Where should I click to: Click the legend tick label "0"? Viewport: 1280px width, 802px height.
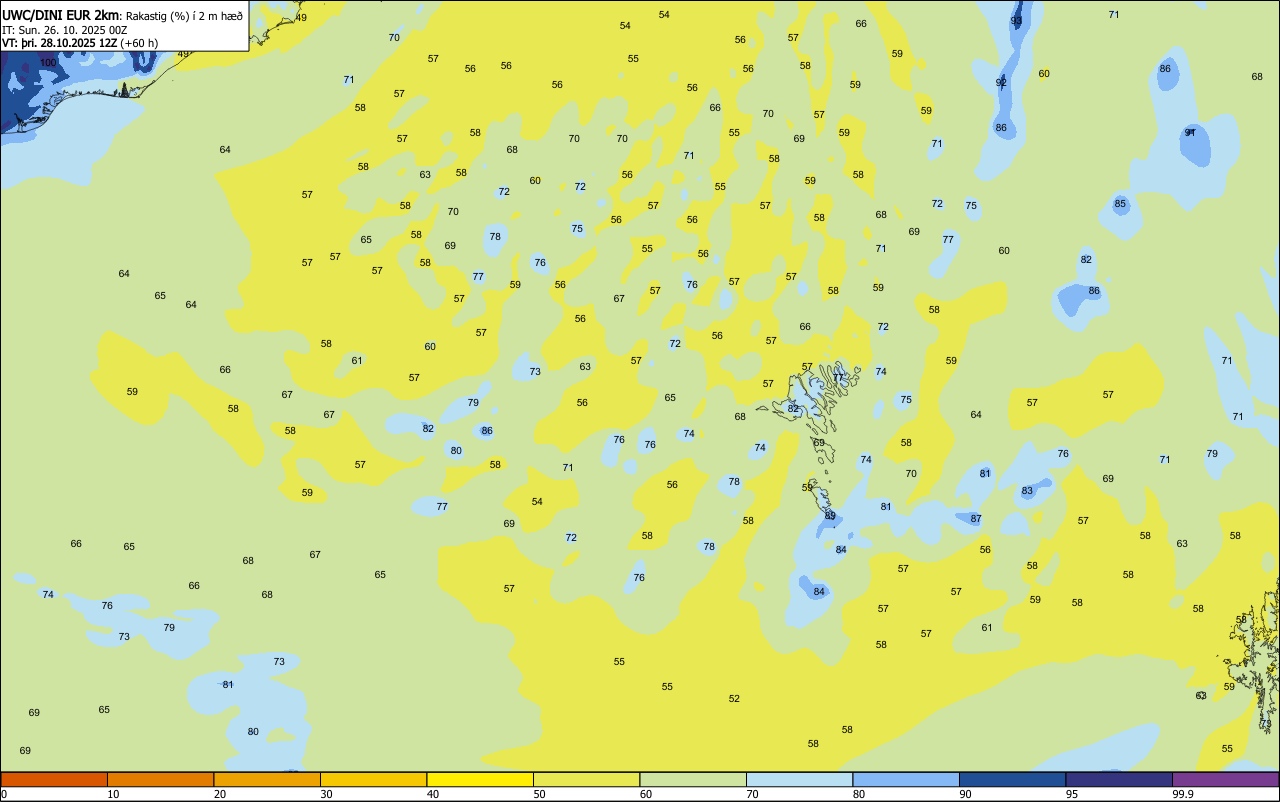point(4,794)
